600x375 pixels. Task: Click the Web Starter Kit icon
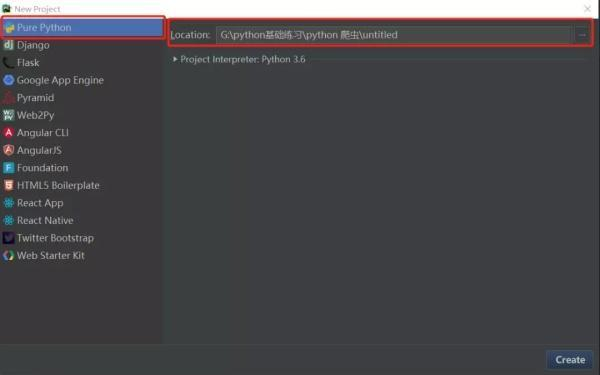click(8, 255)
